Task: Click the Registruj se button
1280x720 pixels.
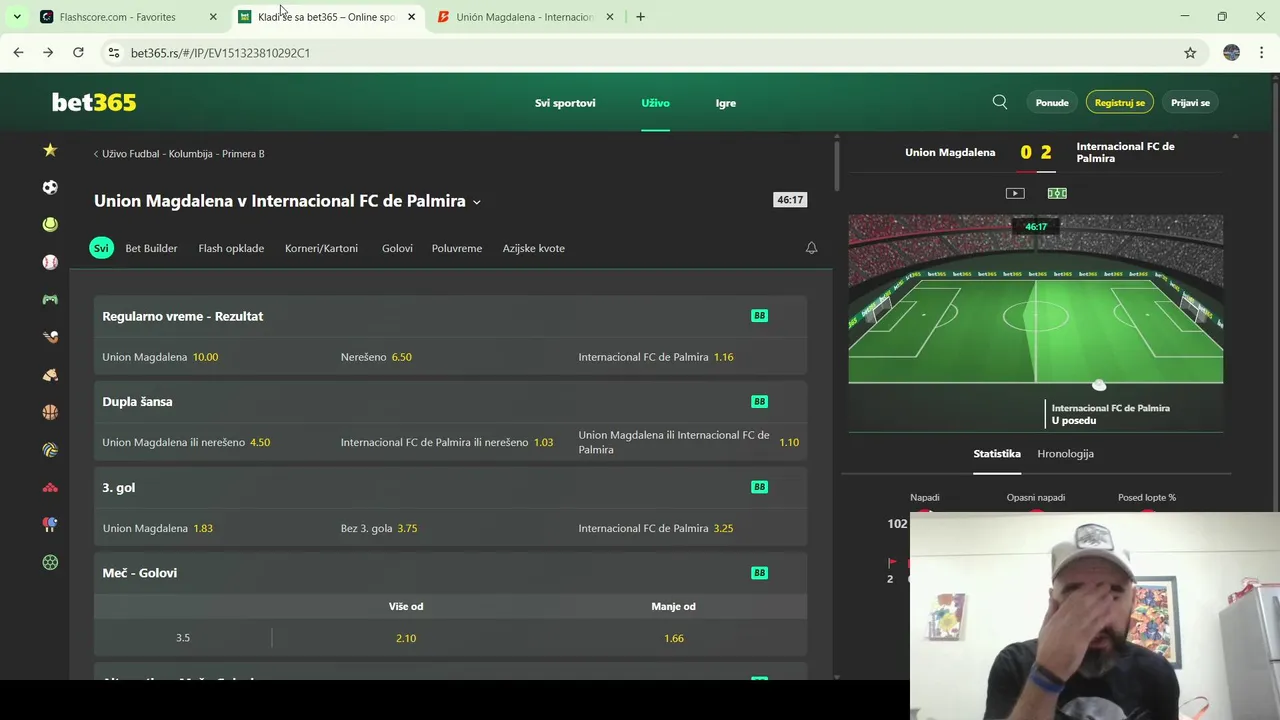Action: (x=1120, y=102)
